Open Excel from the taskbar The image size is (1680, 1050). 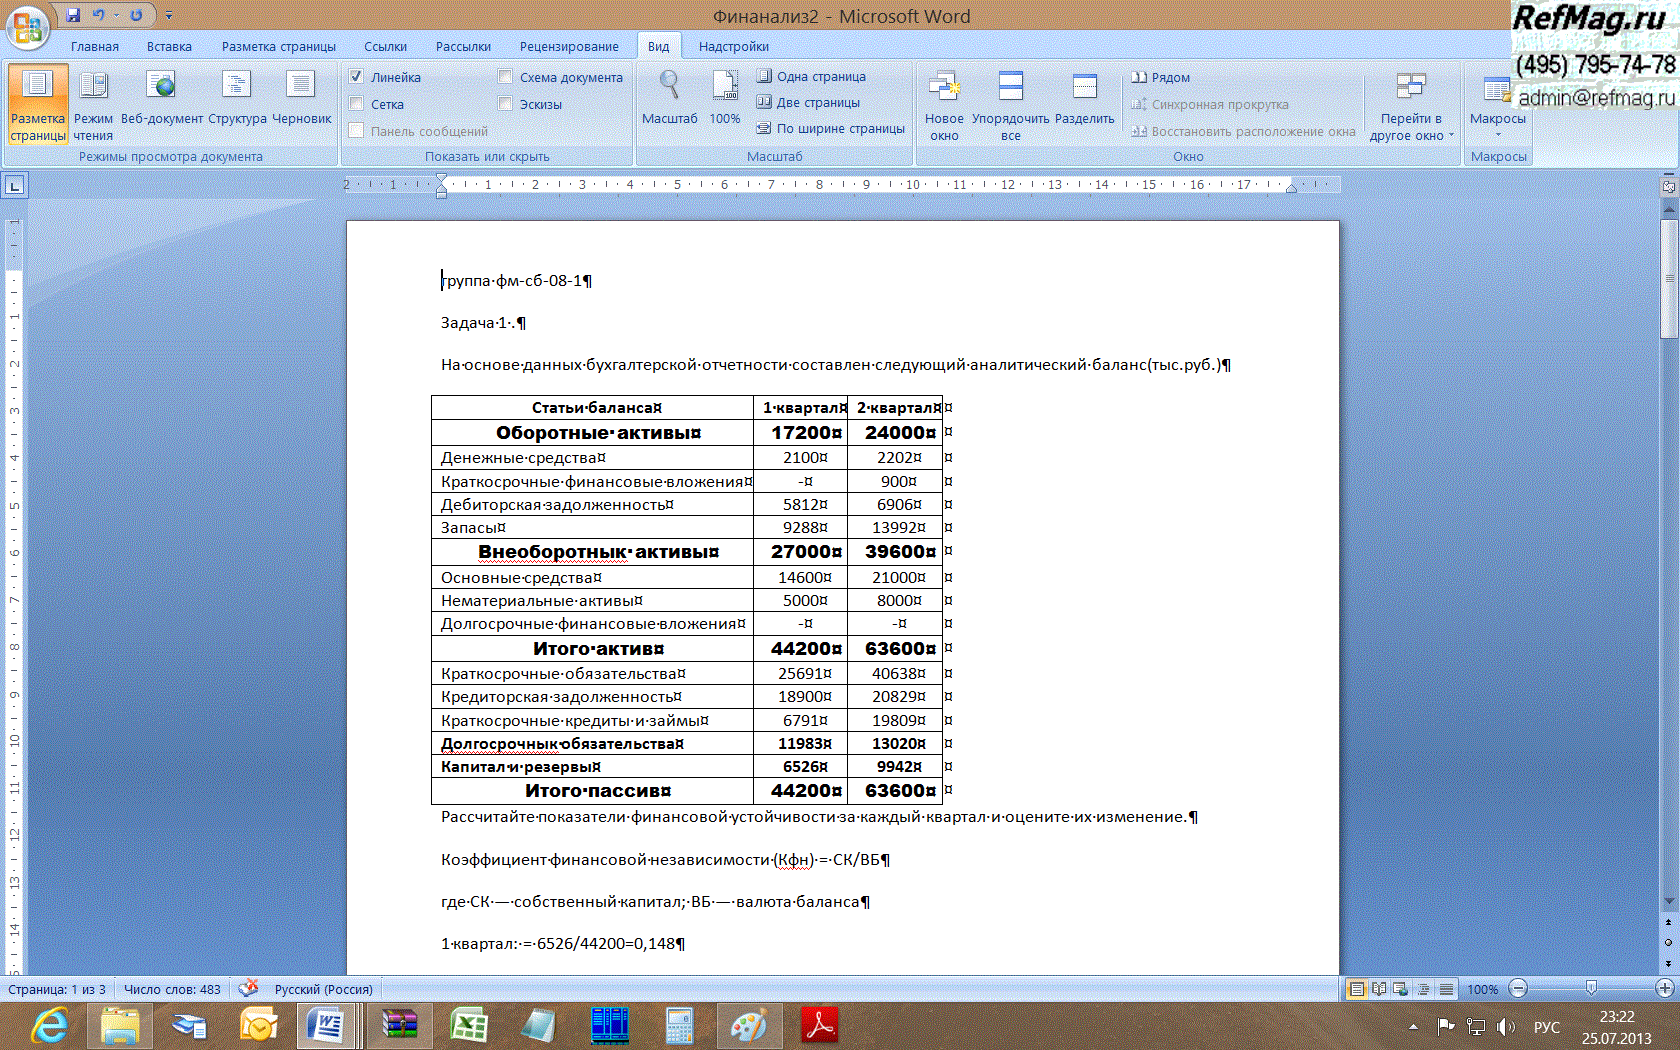(x=468, y=1026)
